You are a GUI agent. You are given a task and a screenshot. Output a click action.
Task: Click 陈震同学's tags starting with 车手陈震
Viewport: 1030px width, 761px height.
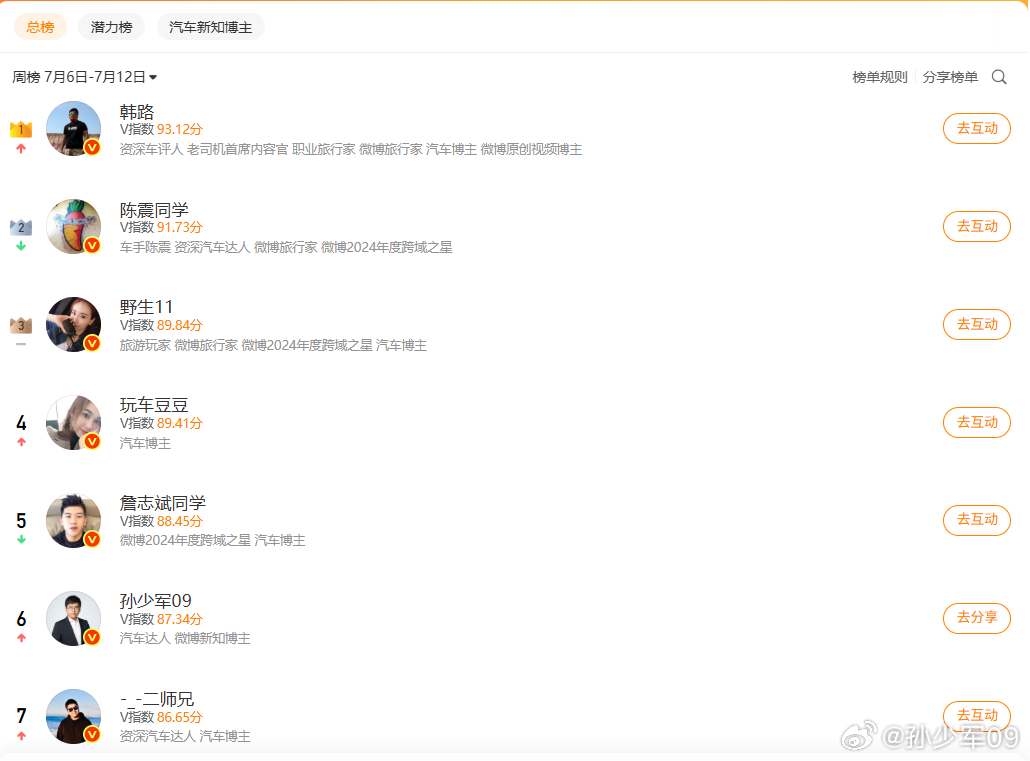286,248
